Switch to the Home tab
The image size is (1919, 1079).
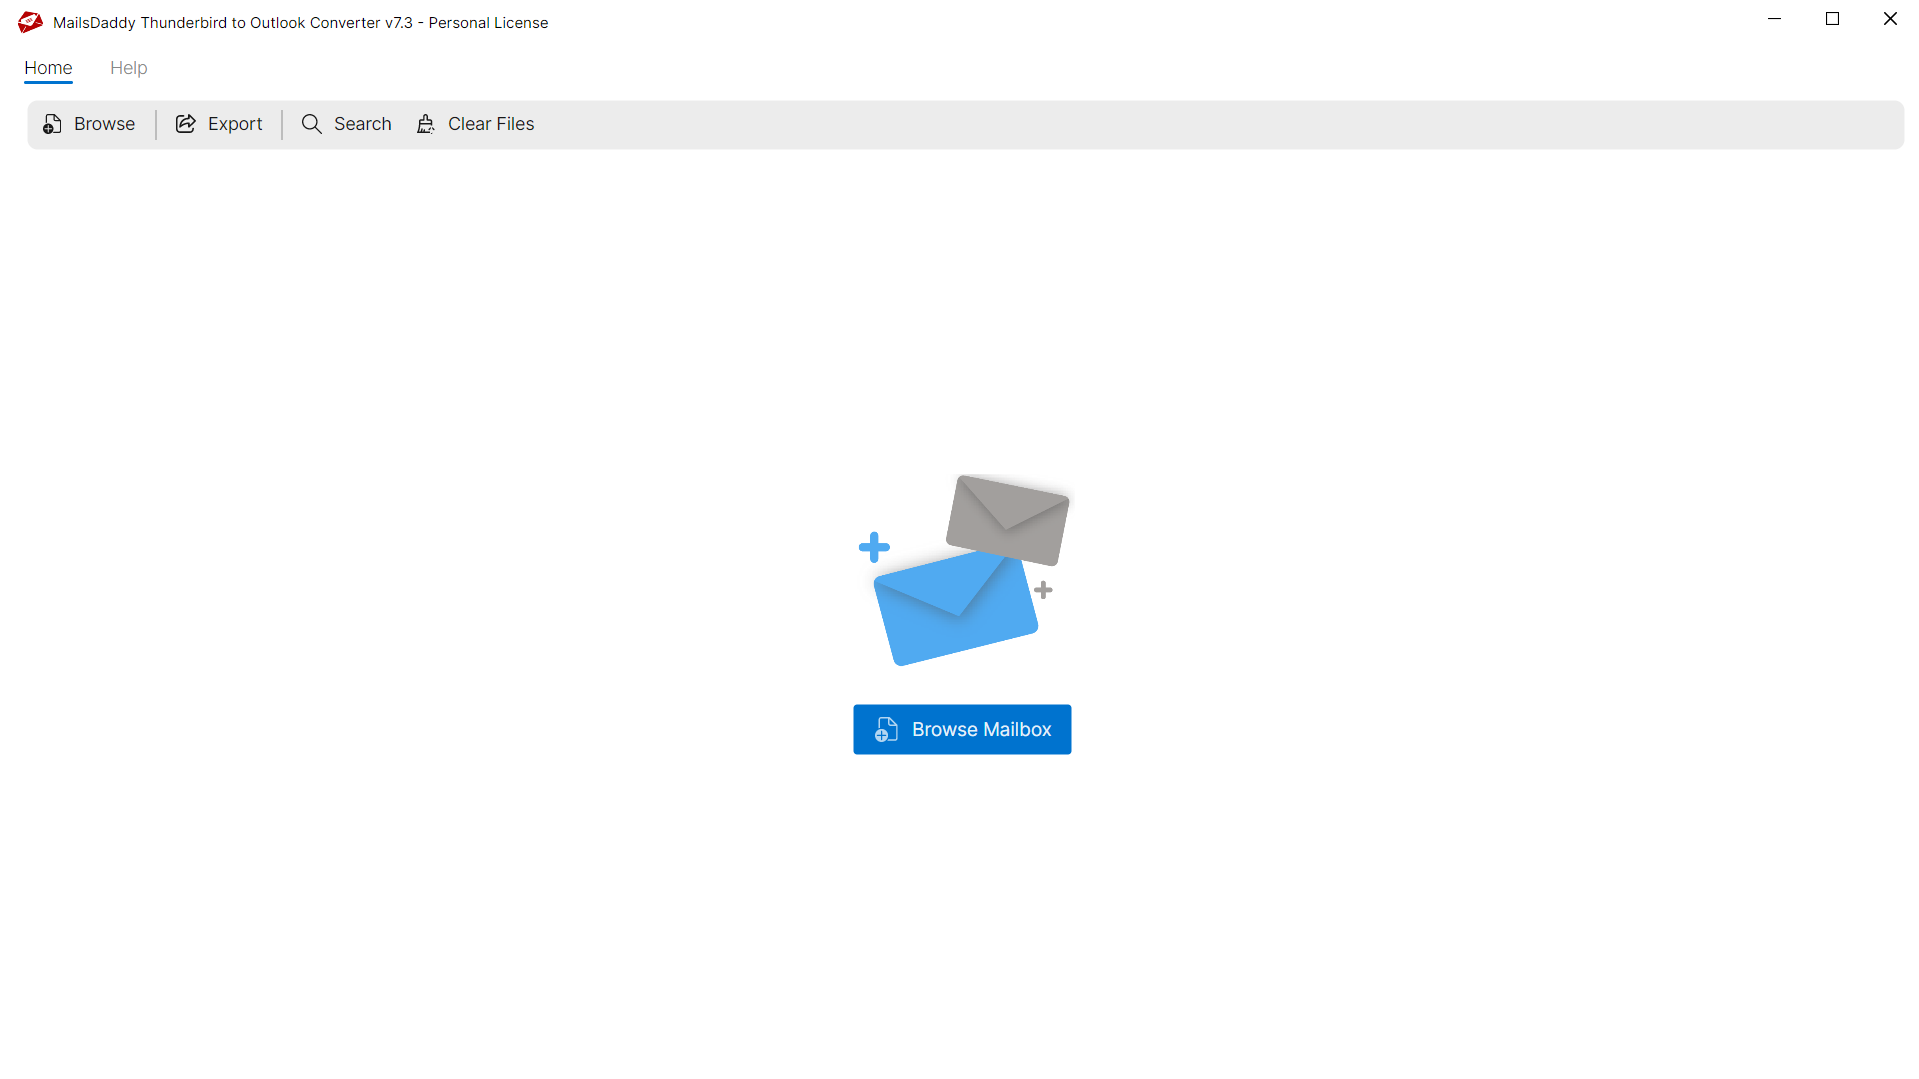[48, 68]
